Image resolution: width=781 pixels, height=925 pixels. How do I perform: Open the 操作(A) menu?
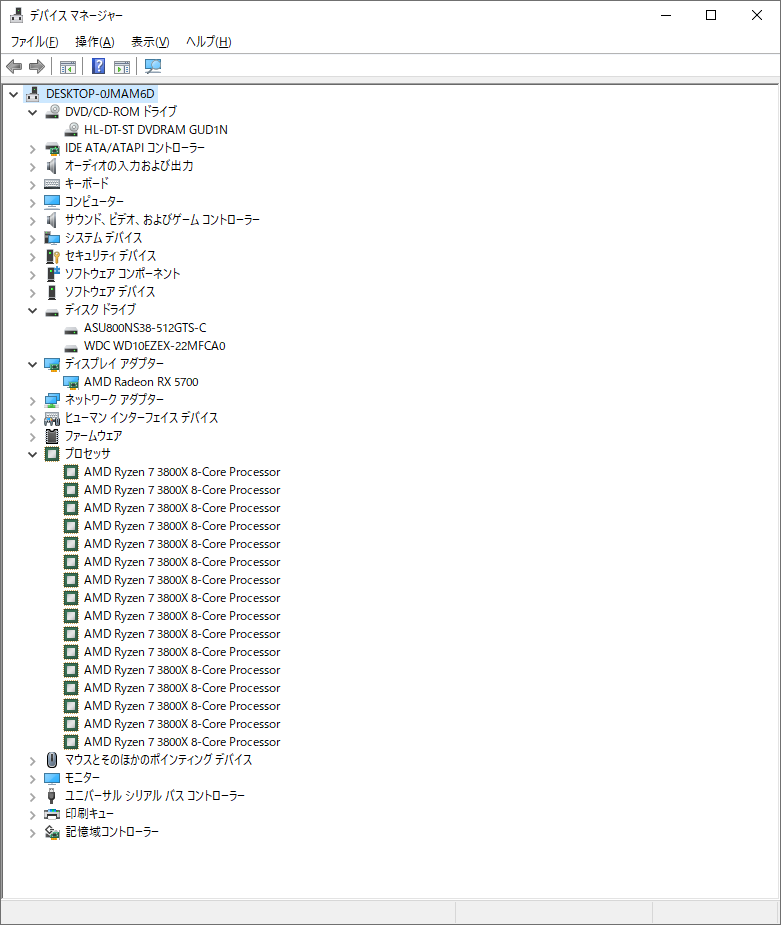point(94,42)
